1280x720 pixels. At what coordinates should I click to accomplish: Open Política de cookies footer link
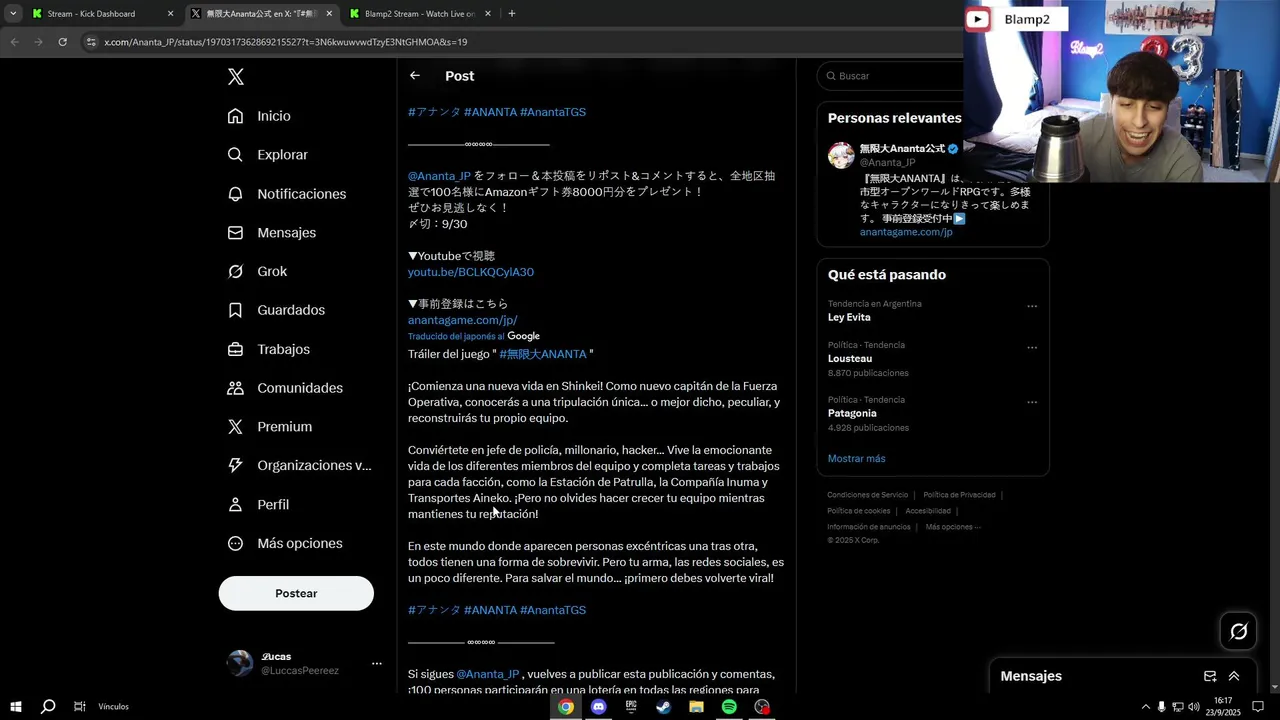[858, 511]
